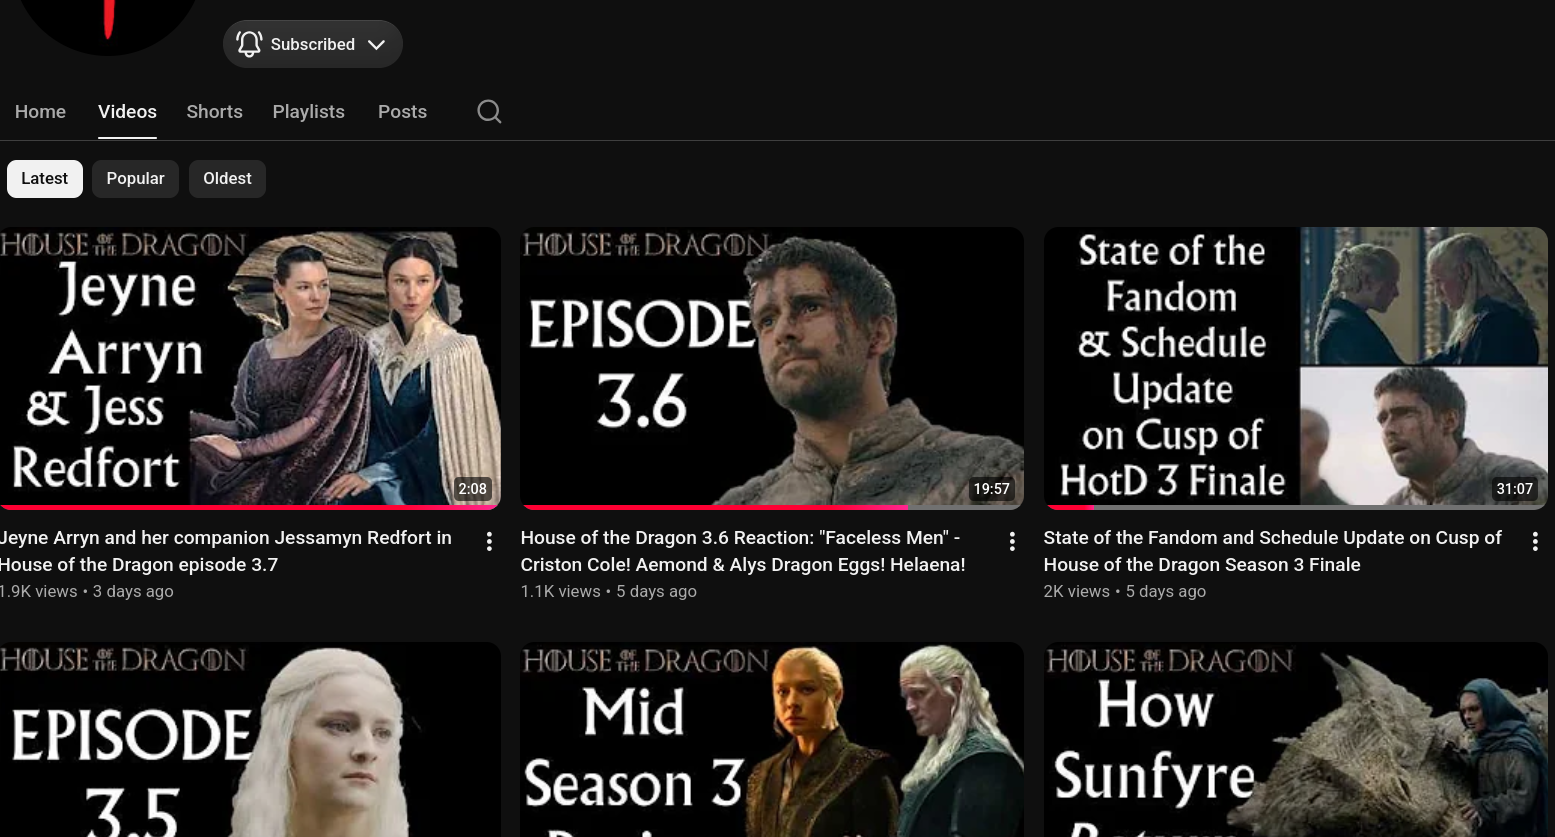Play the Episode 3.6 video thumbnail
The height and width of the screenshot is (837, 1555).
[x=772, y=368]
